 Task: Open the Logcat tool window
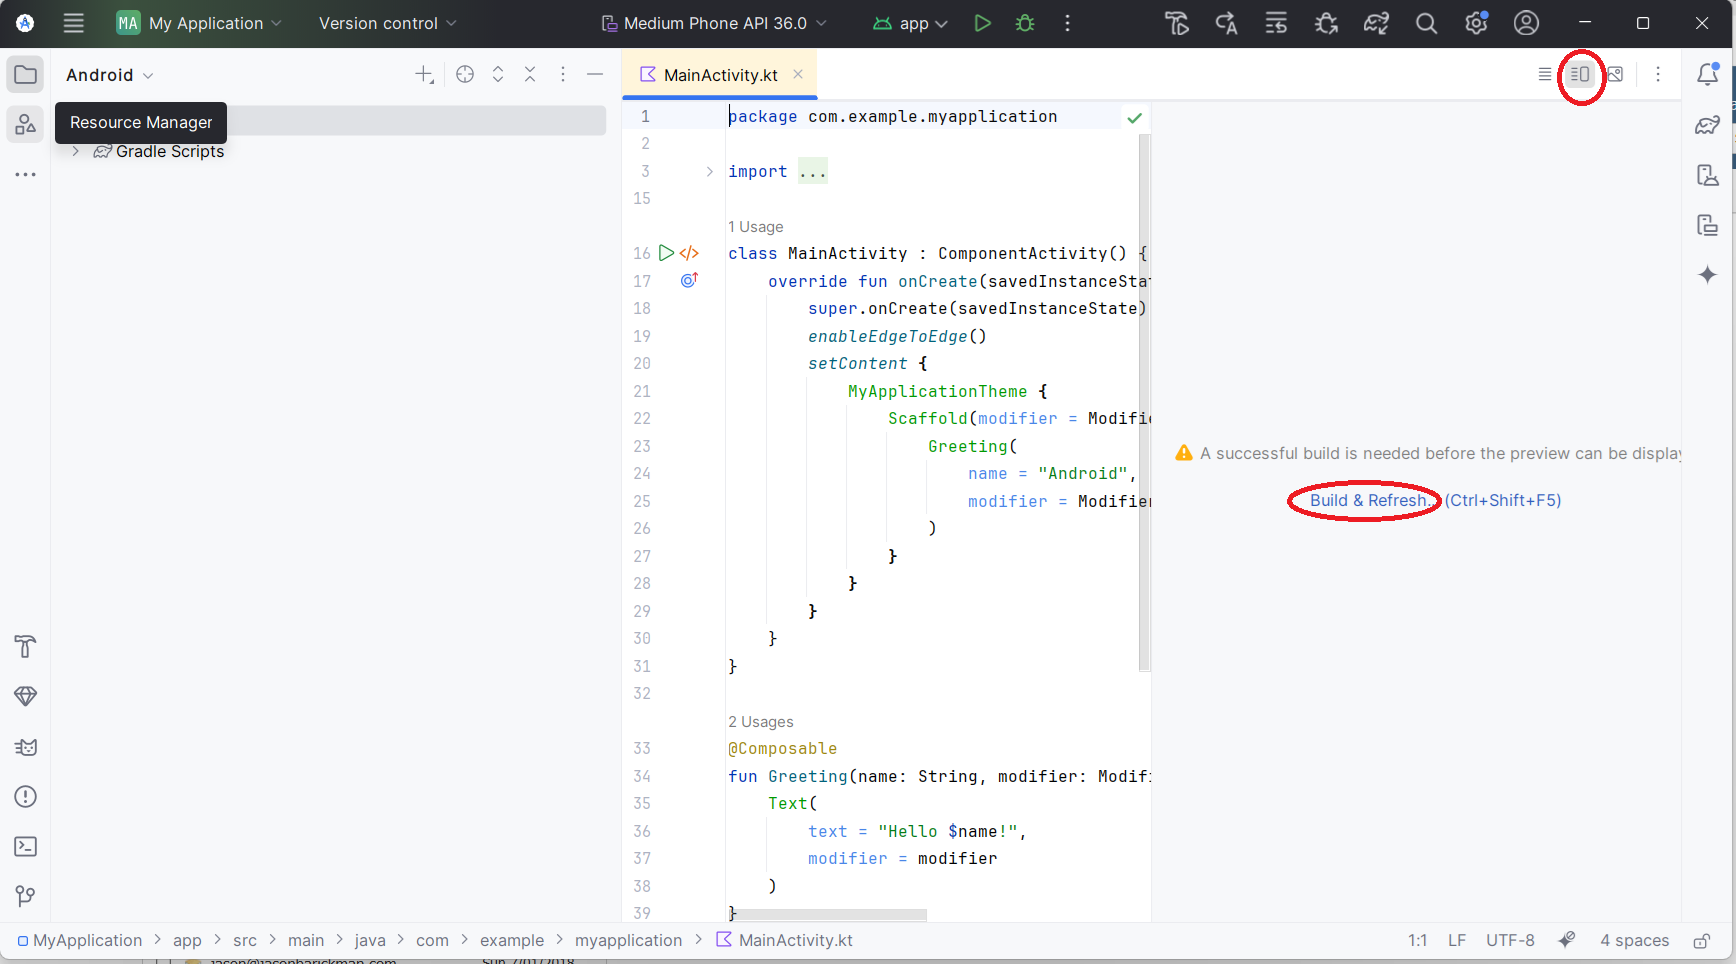[x=25, y=747]
